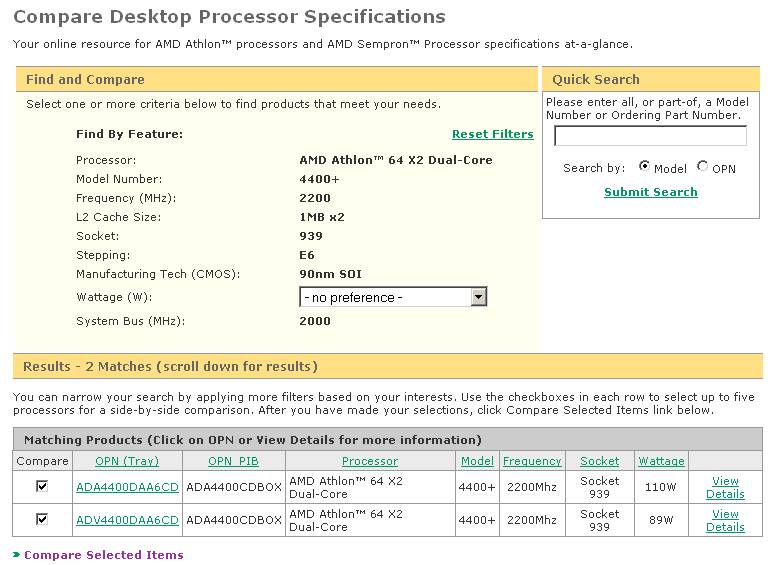
Task: Select the Model radio button
Action: [644, 166]
